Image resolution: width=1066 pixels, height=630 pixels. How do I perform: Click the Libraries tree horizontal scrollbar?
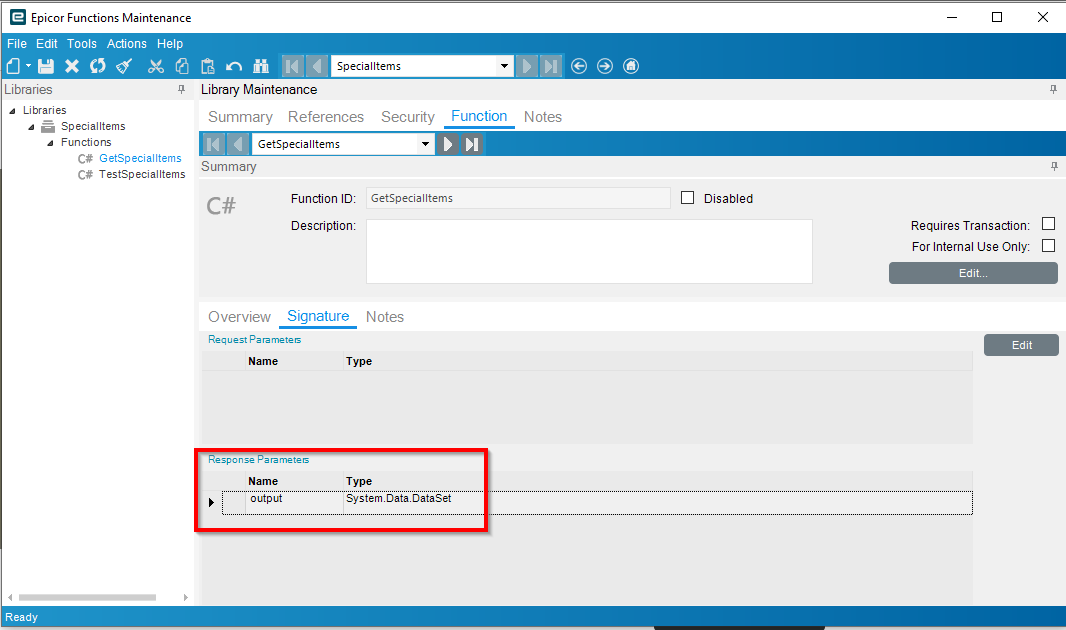(87, 597)
